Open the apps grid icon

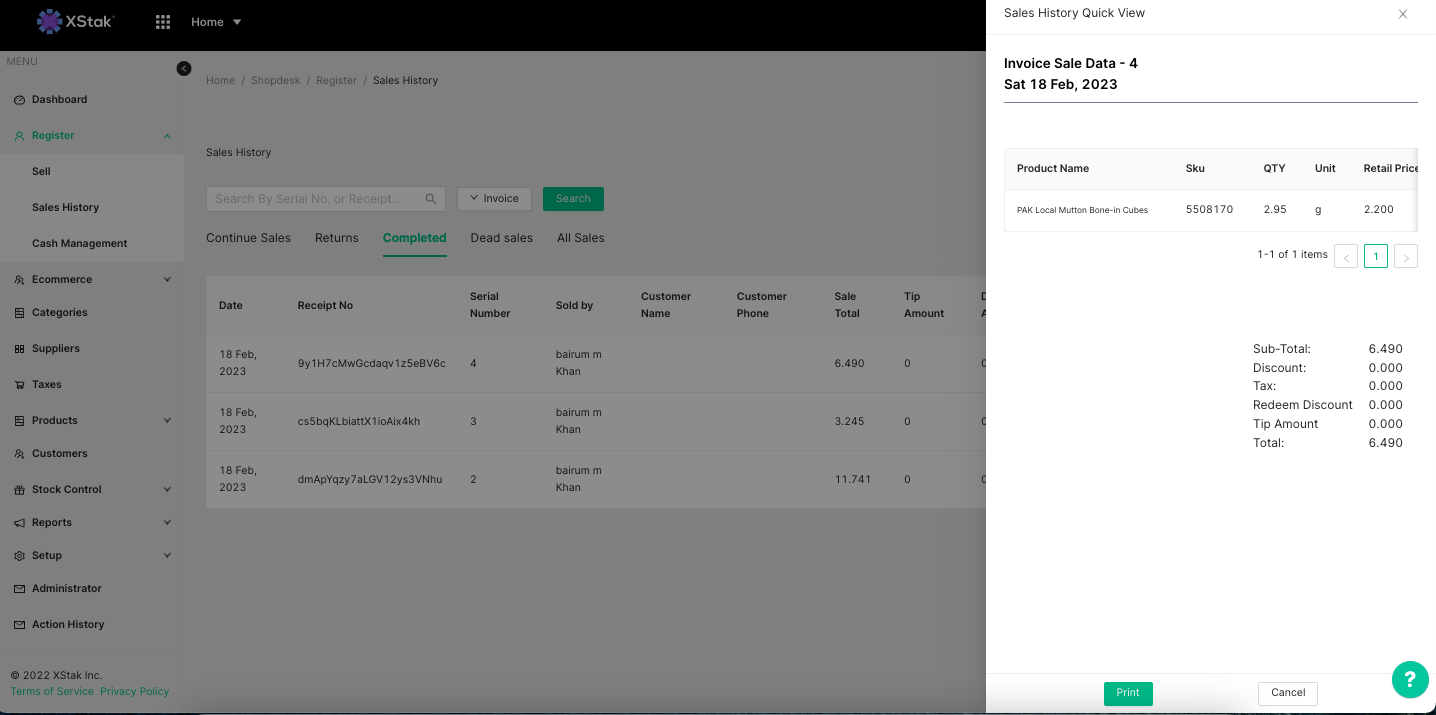coord(163,22)
